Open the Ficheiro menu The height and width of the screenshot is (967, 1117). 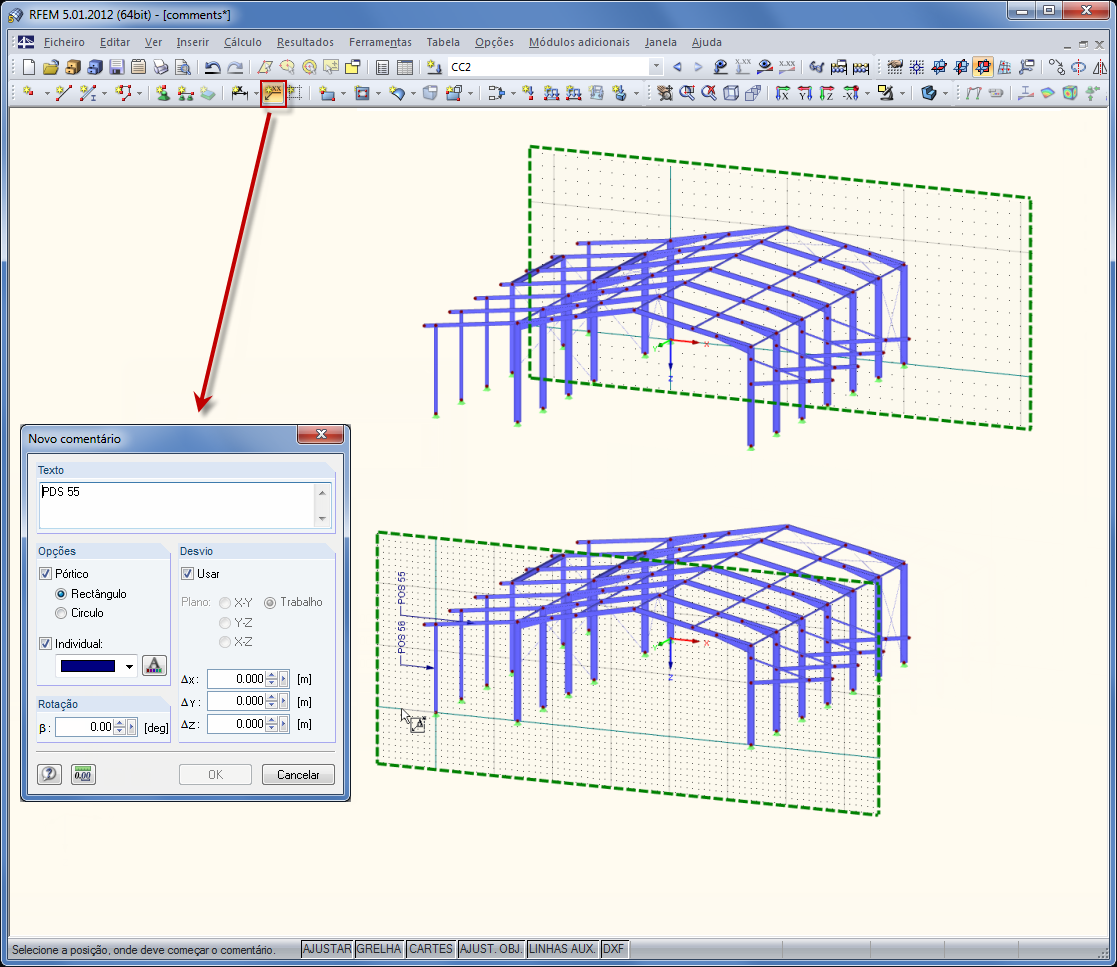point(64,42)
